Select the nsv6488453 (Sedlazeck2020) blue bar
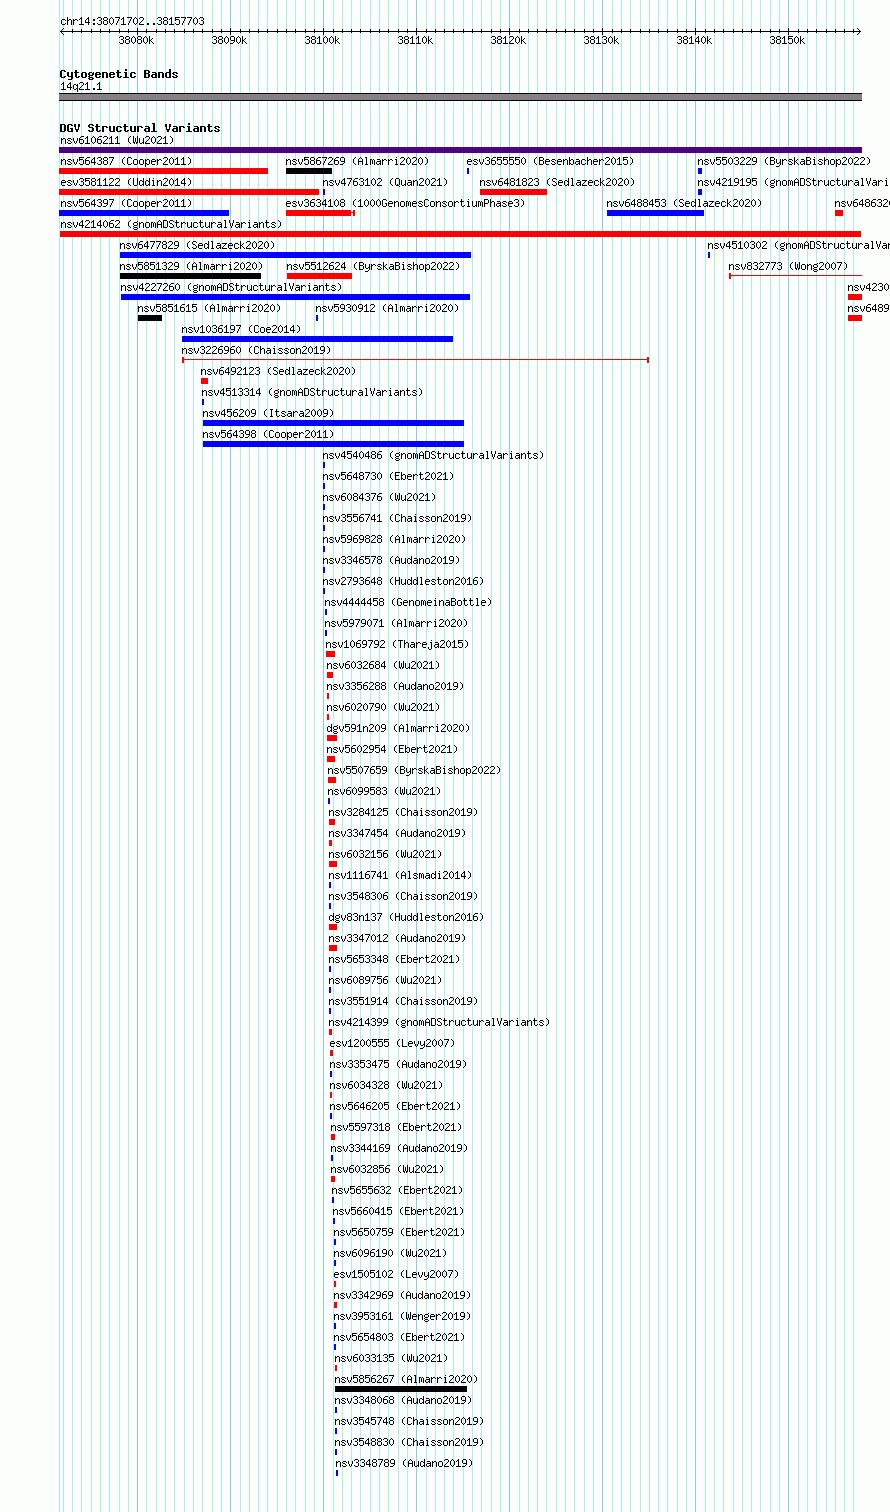The height and width of the screenshot is (1512, 890). [x=655, y=213]
